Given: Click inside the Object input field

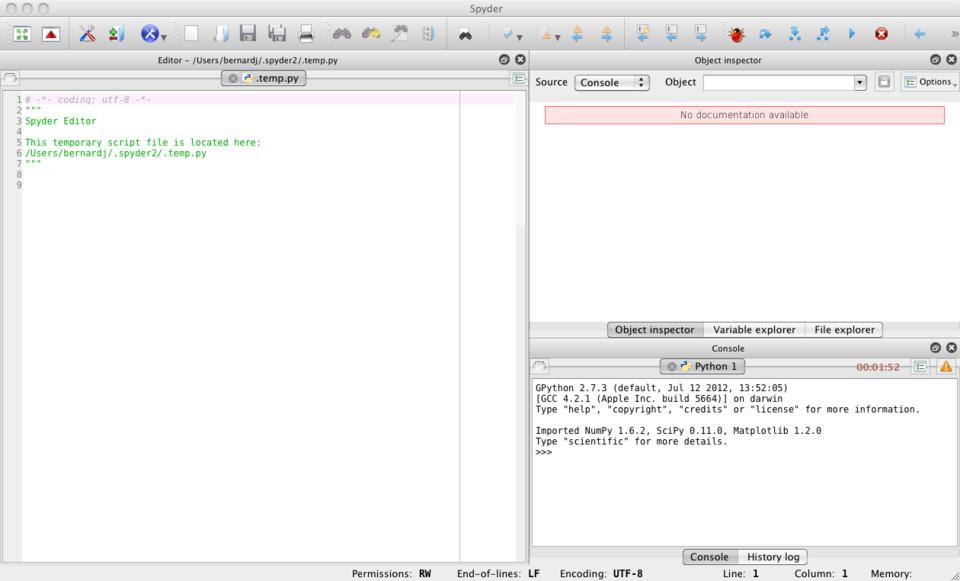Looking at the screenshot, I should [778, 82].
